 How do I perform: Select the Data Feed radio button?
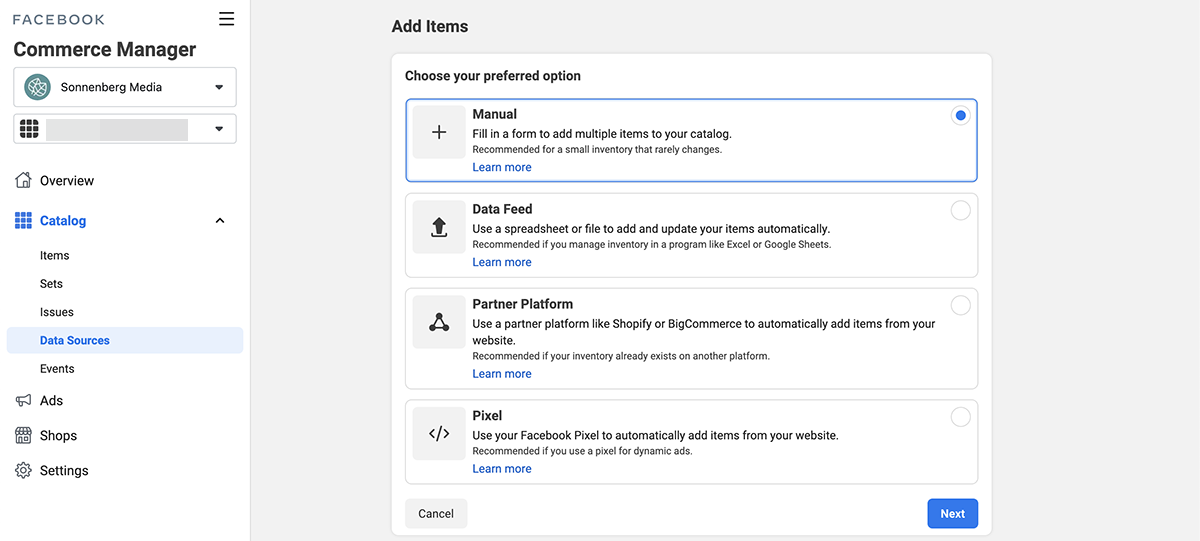click(960, 210)
